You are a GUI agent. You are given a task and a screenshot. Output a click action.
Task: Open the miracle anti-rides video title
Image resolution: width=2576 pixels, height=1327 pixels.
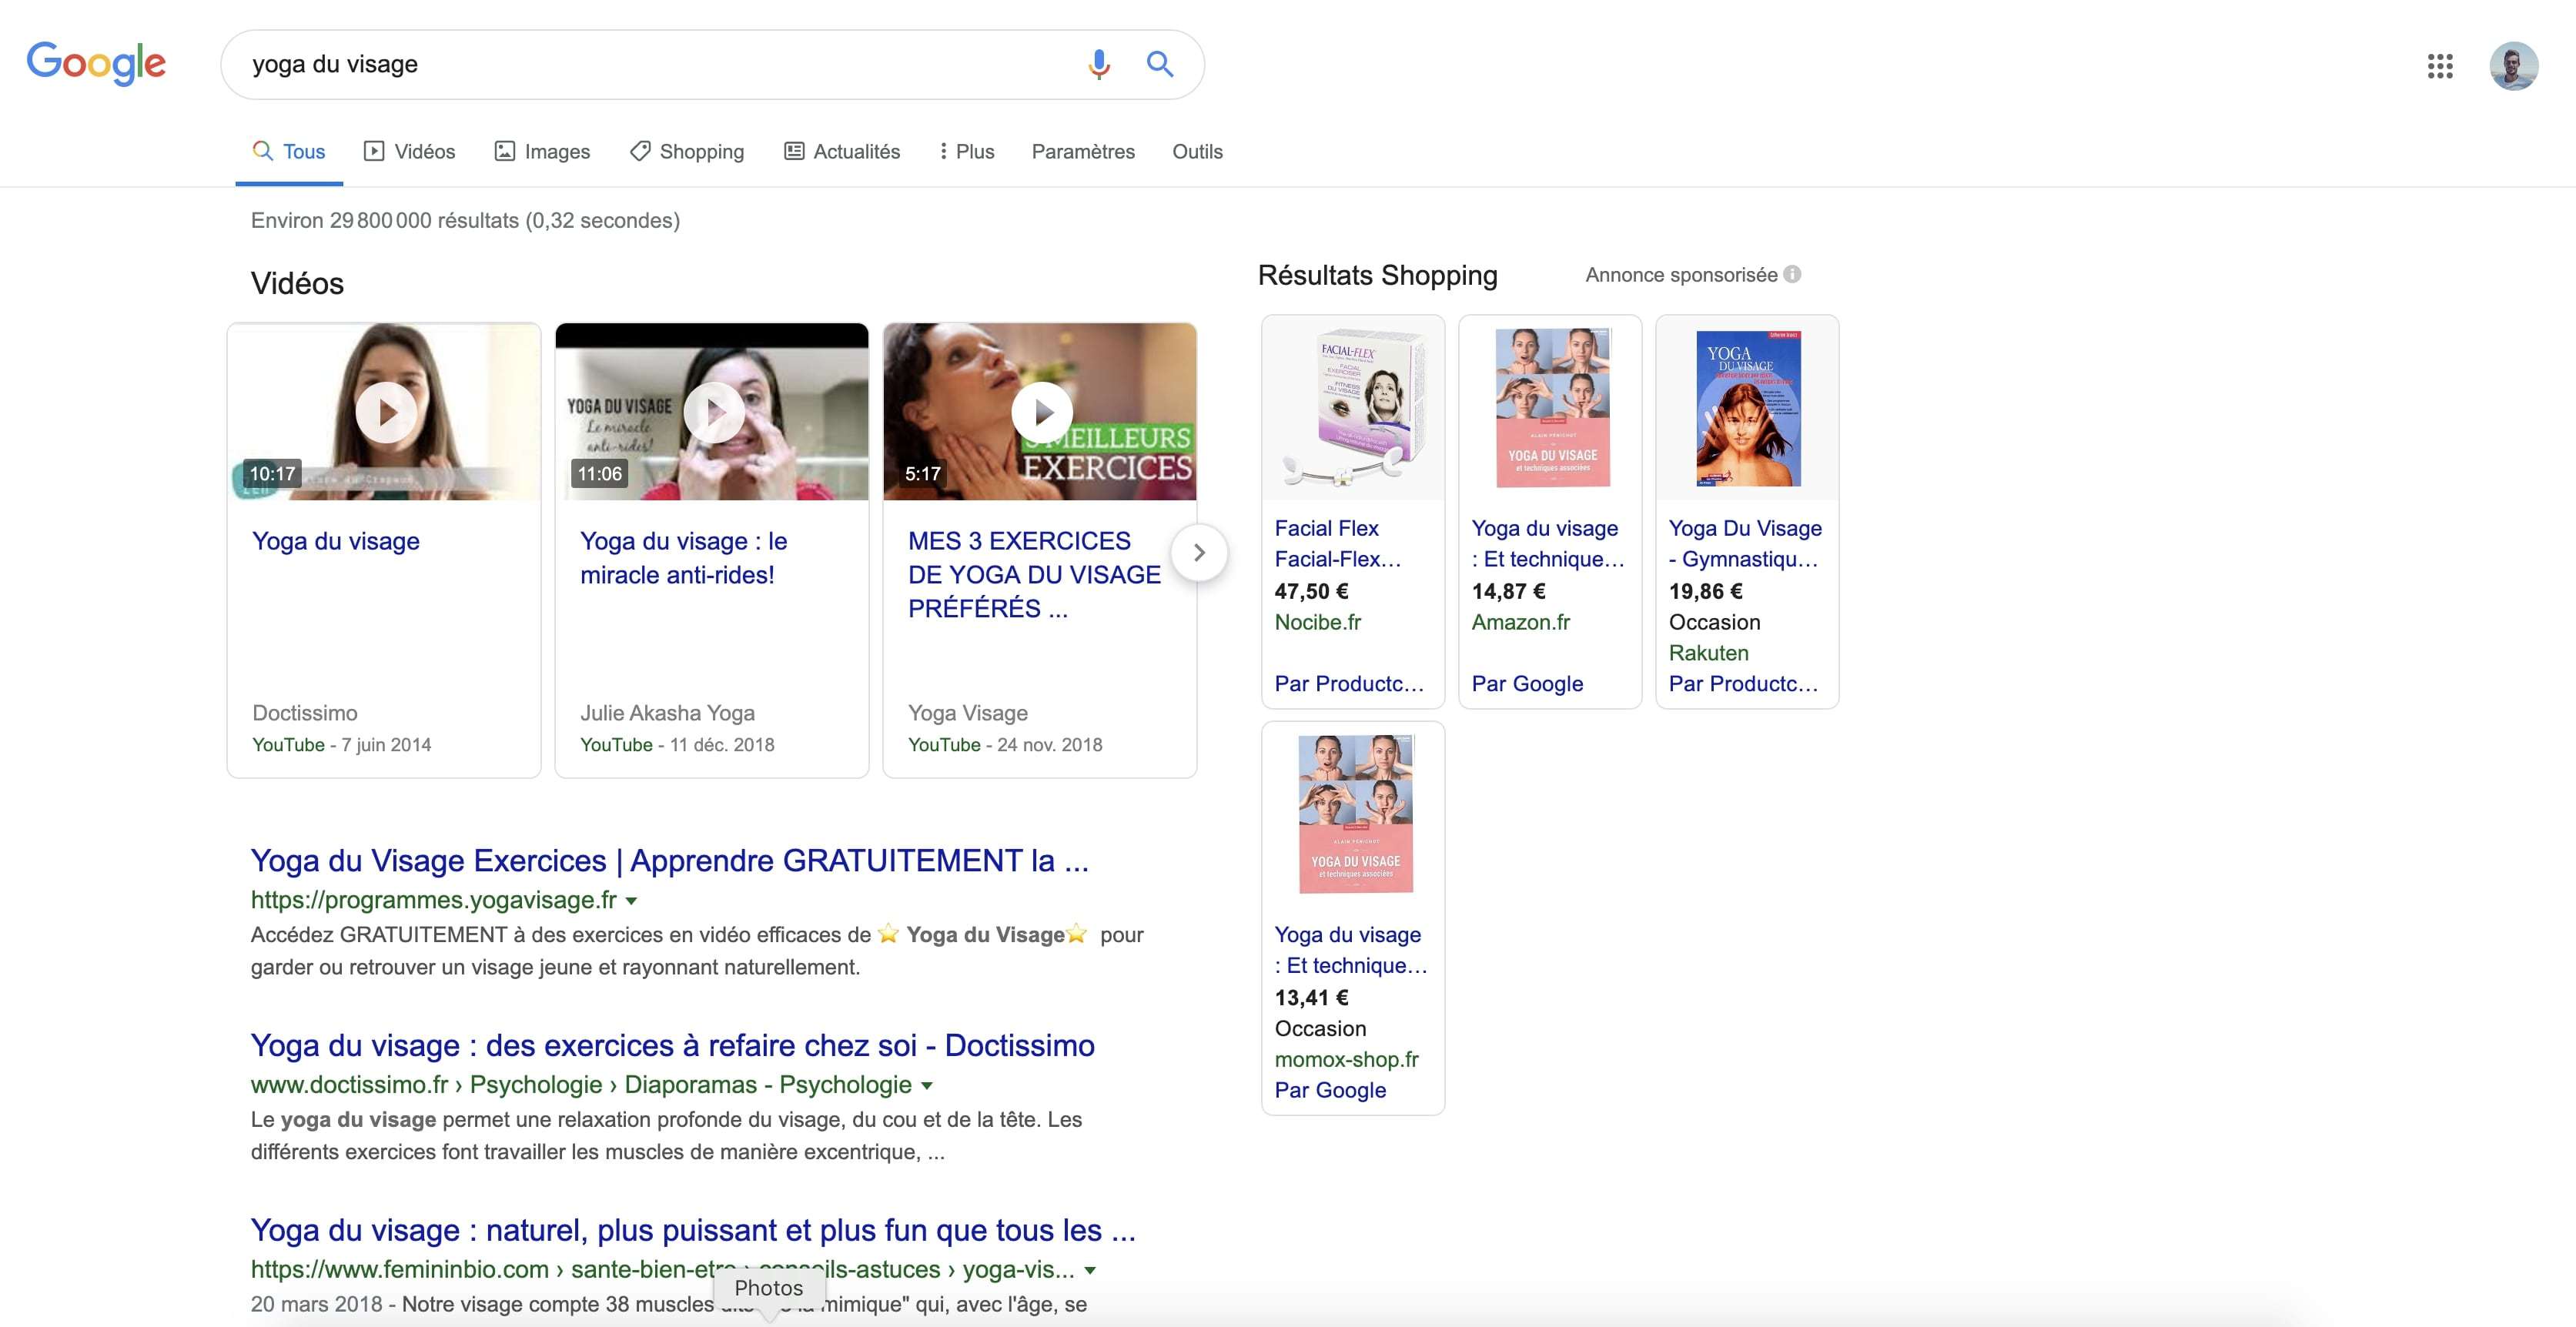click(x=684, y=558)
